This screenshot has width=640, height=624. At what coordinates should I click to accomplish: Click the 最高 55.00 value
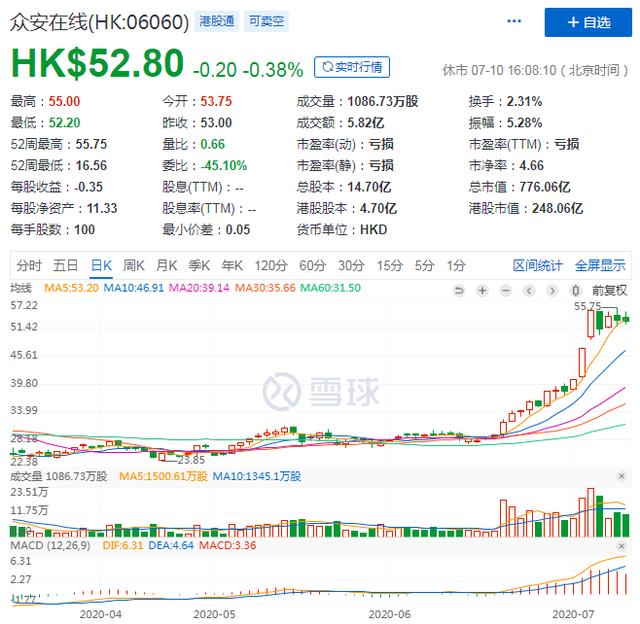click(x=64, y=101)
